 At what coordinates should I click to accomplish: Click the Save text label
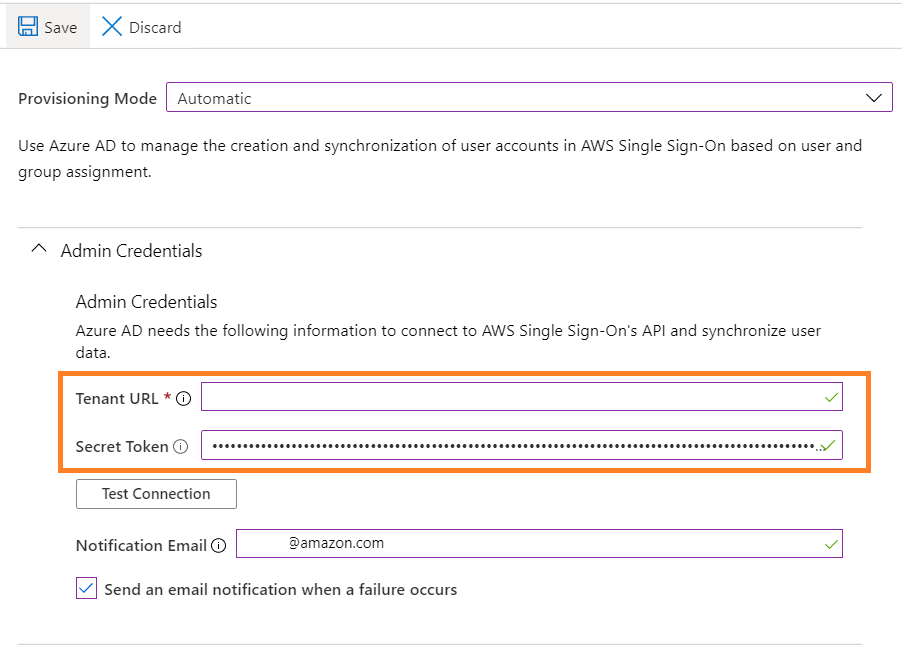point(61,28)
